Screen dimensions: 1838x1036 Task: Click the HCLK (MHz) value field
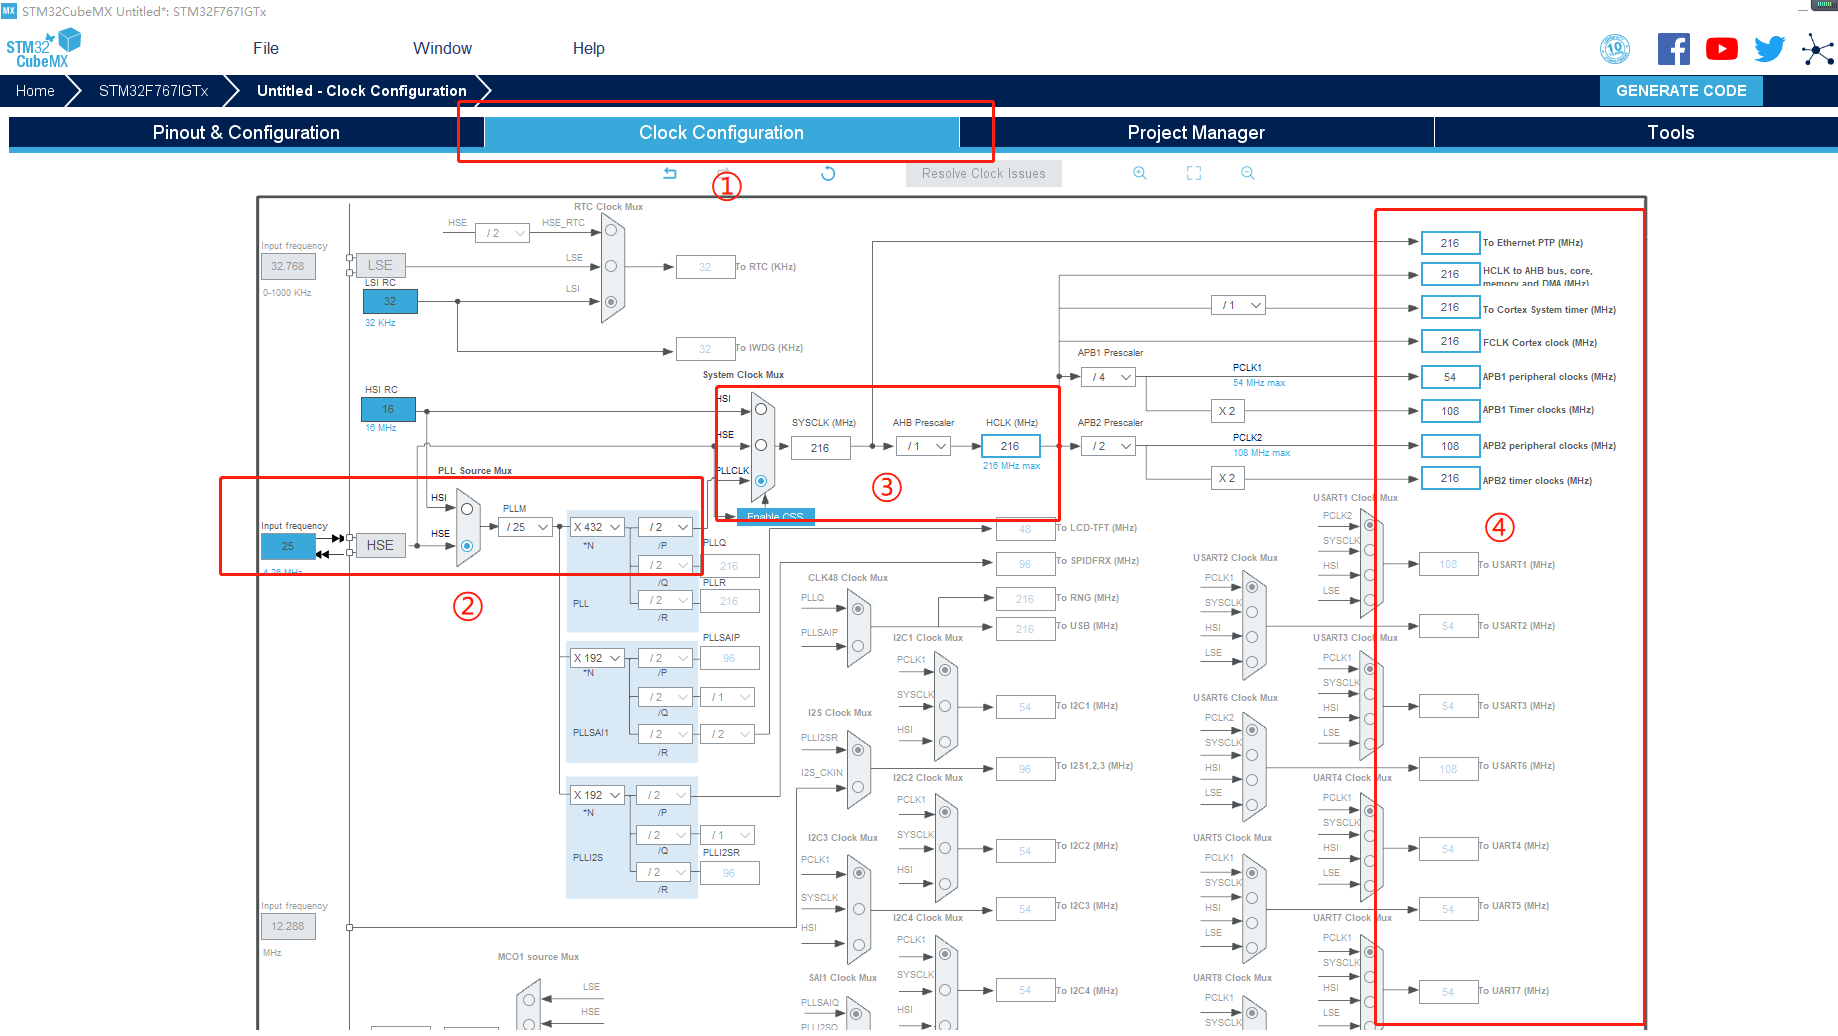click(1010, 446)
